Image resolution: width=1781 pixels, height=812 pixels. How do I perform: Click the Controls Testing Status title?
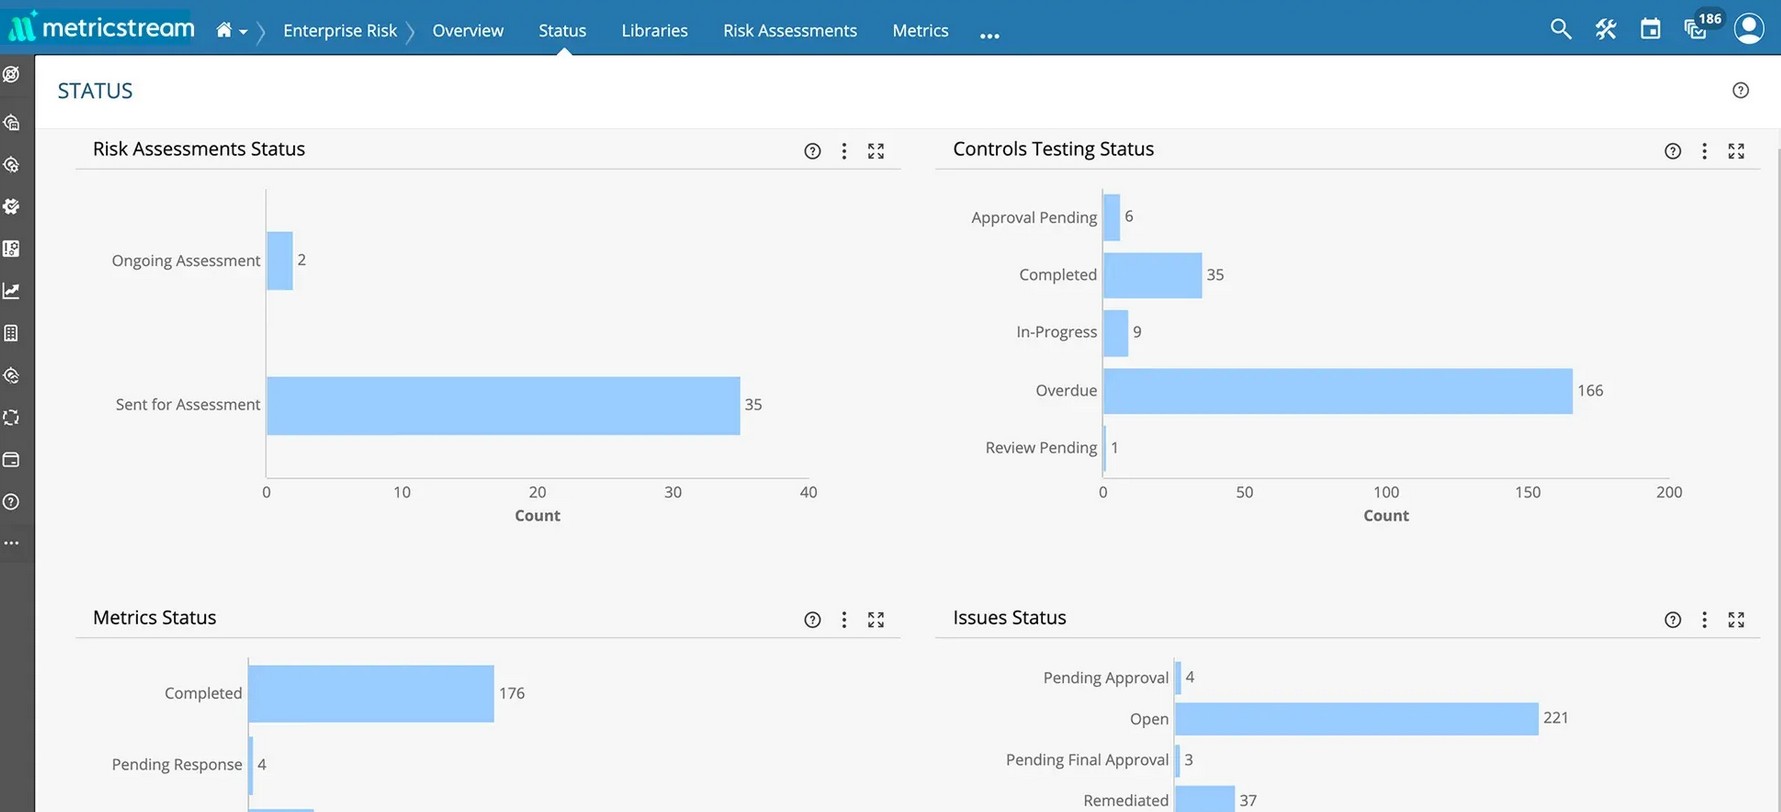pyautogui.click(x=1053, y=149)
